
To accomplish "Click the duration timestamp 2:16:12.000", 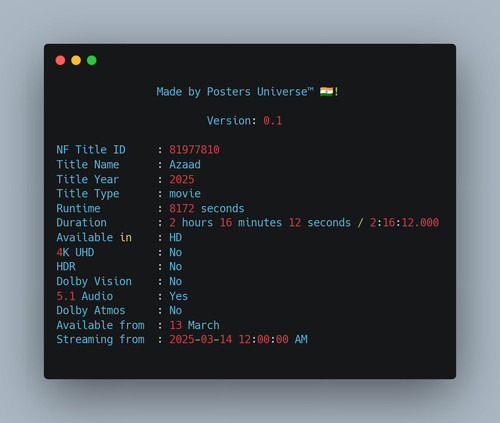I will click(x=404, y=223).
